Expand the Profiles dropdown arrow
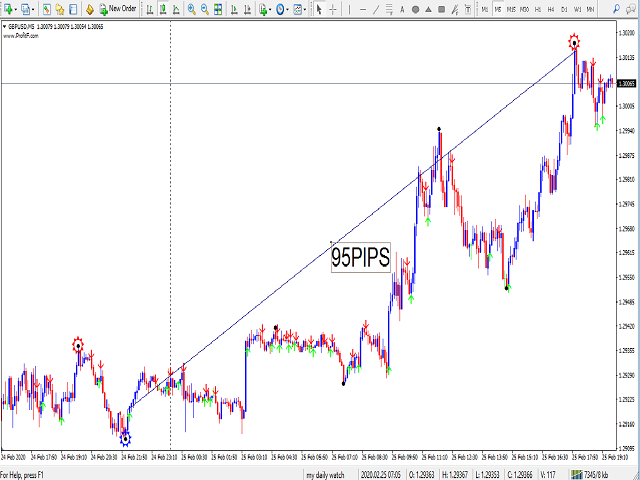This screenshot has width=640, height=480. [x=33, y=9]
